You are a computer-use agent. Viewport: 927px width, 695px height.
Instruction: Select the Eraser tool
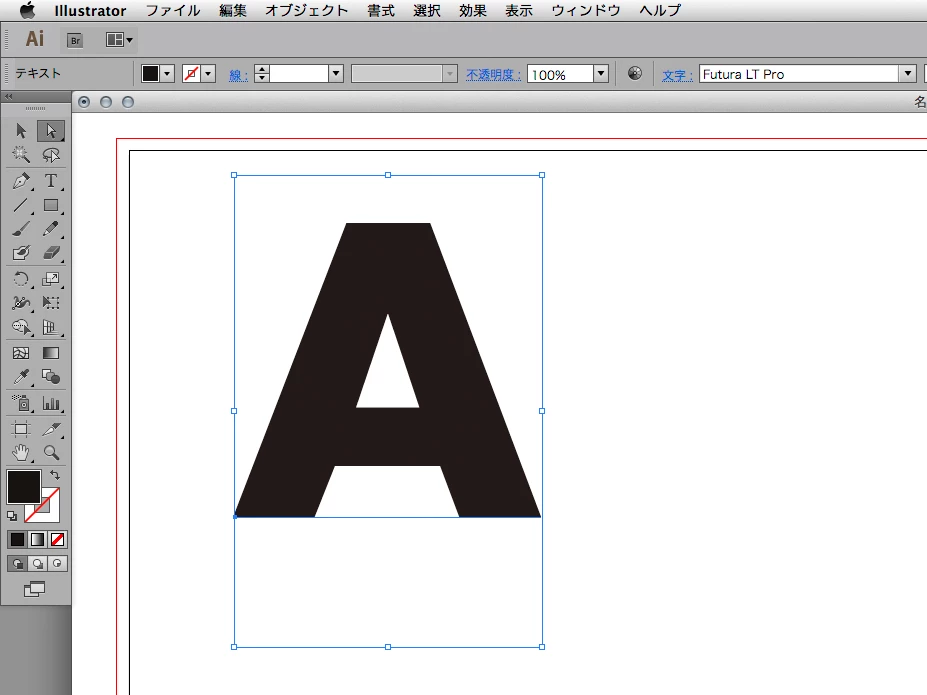pos(51,254)
